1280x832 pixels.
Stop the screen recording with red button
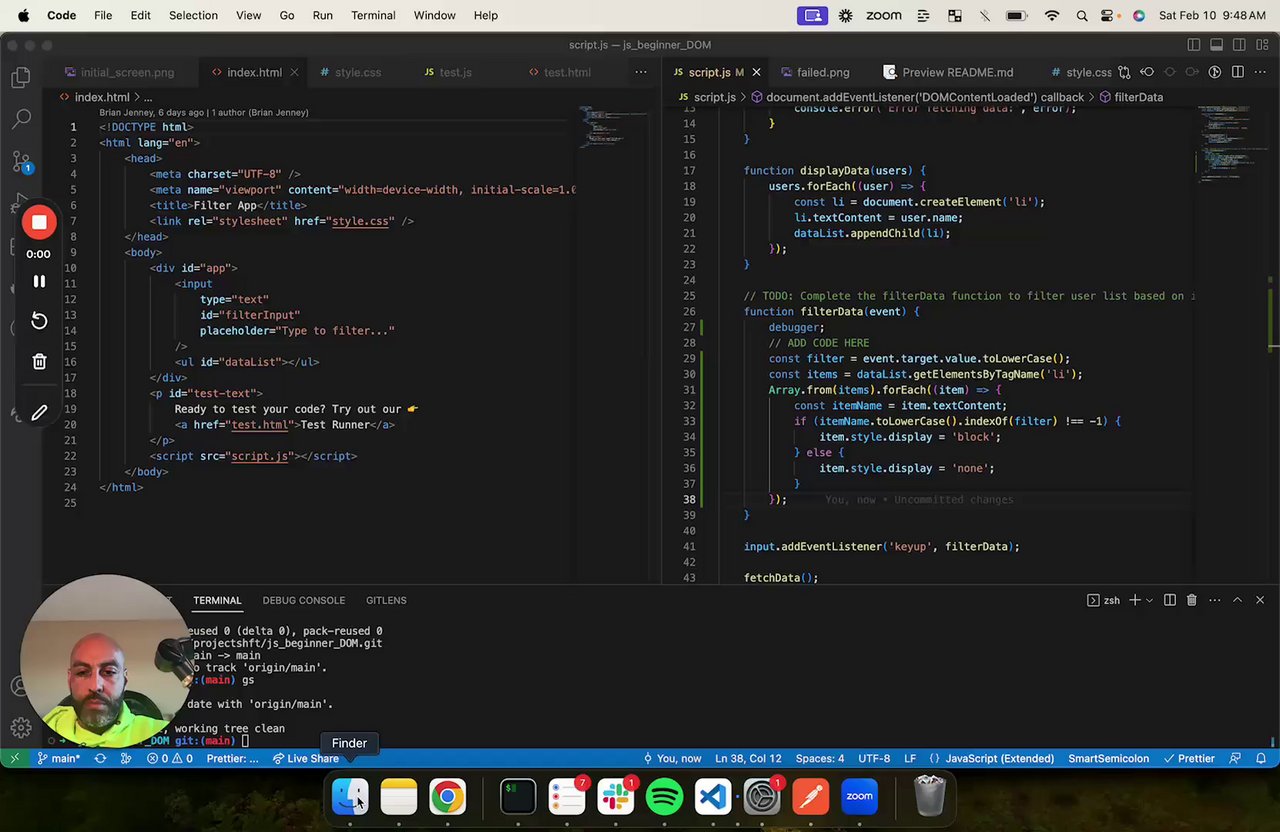coord(39,223)
